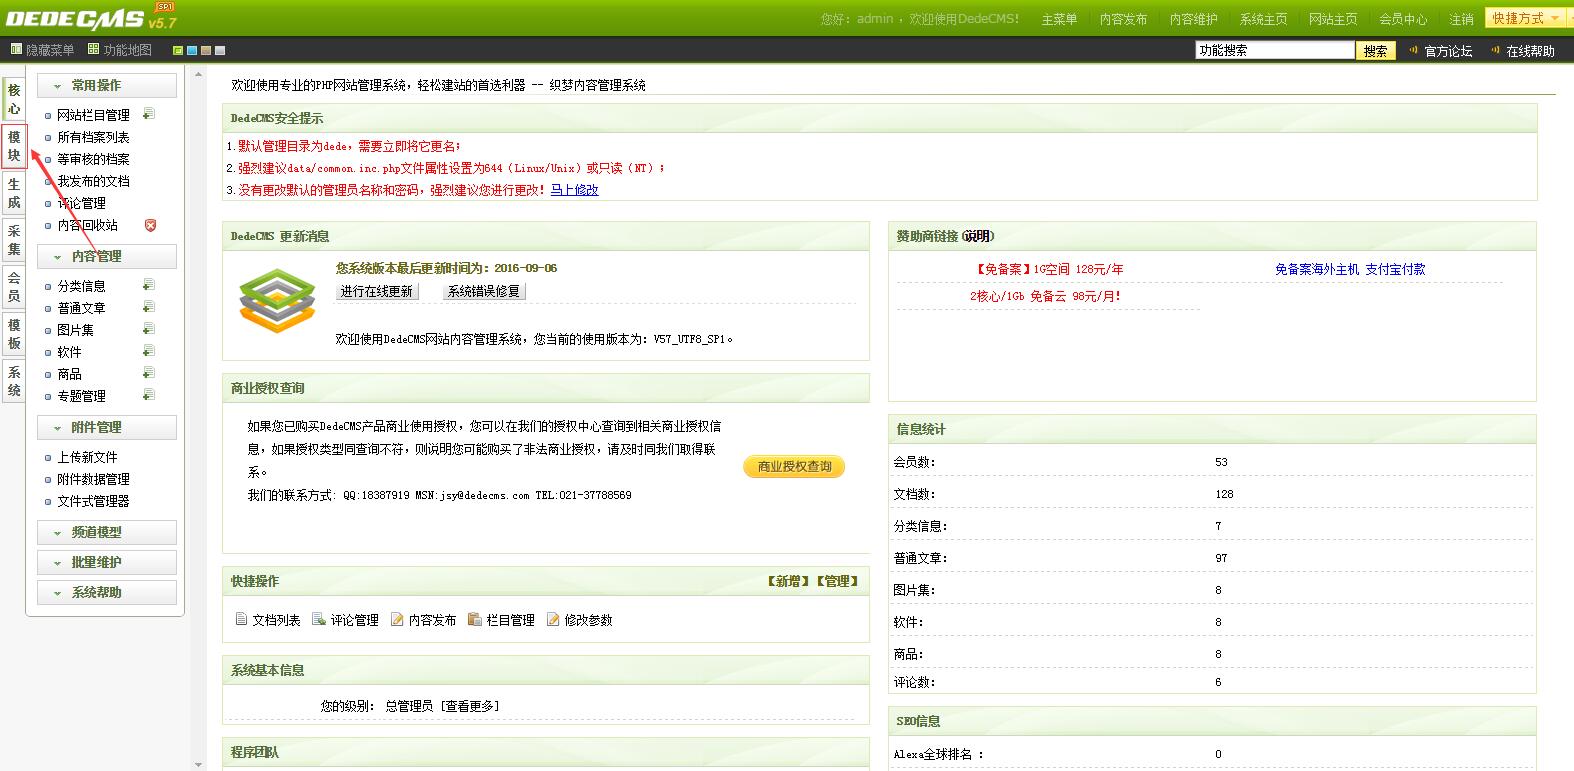Switch to the 采集 side tab

[14, 240]
